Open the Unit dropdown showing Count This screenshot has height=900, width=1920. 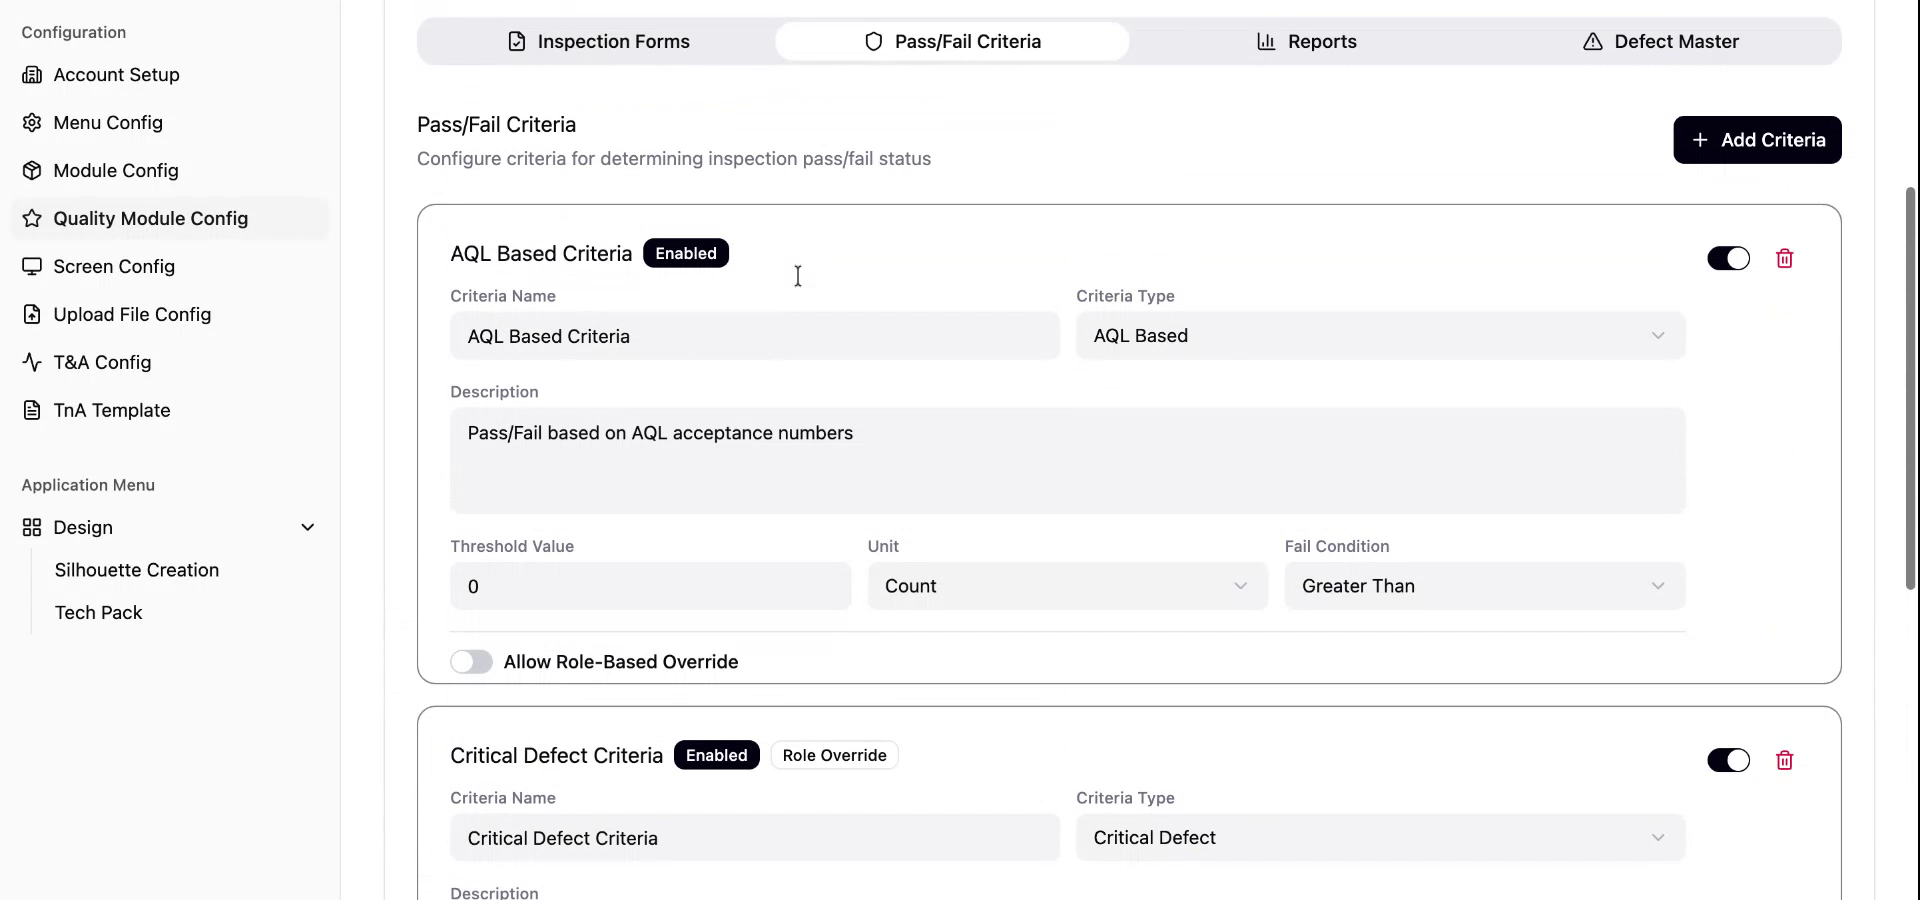(x=1067, y=587)
